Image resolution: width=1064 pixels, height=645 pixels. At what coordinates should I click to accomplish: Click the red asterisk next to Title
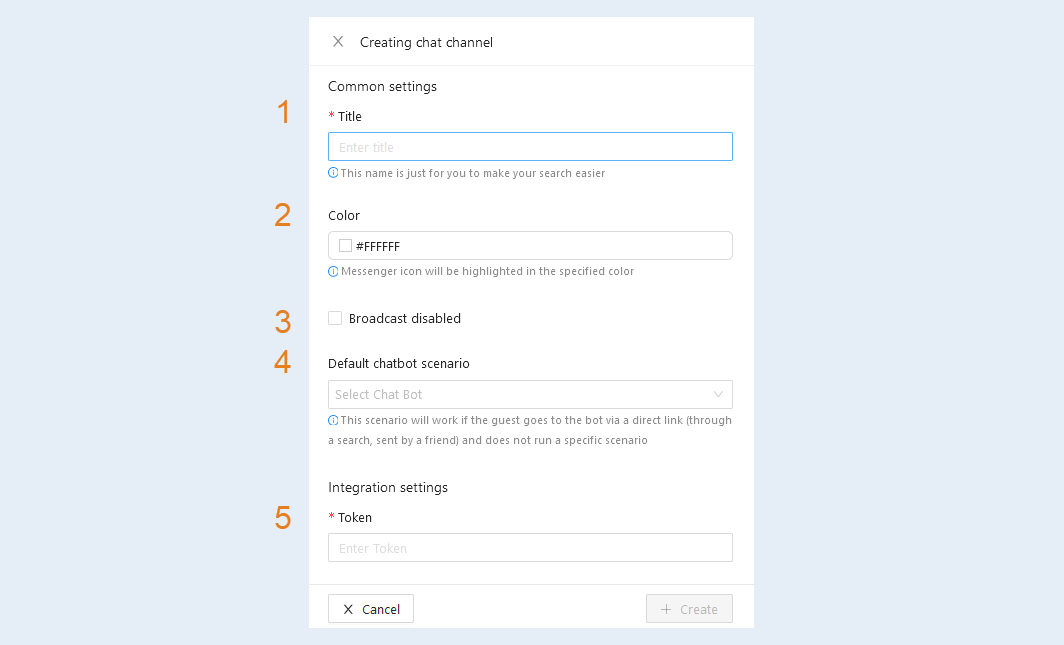pyautogui.click(x=331, y=116)
